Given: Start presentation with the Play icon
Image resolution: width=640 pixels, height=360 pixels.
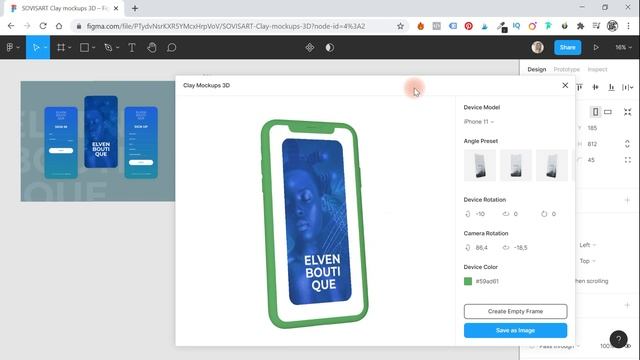Looking at the screenshot, I should click(x=596, y=48).
